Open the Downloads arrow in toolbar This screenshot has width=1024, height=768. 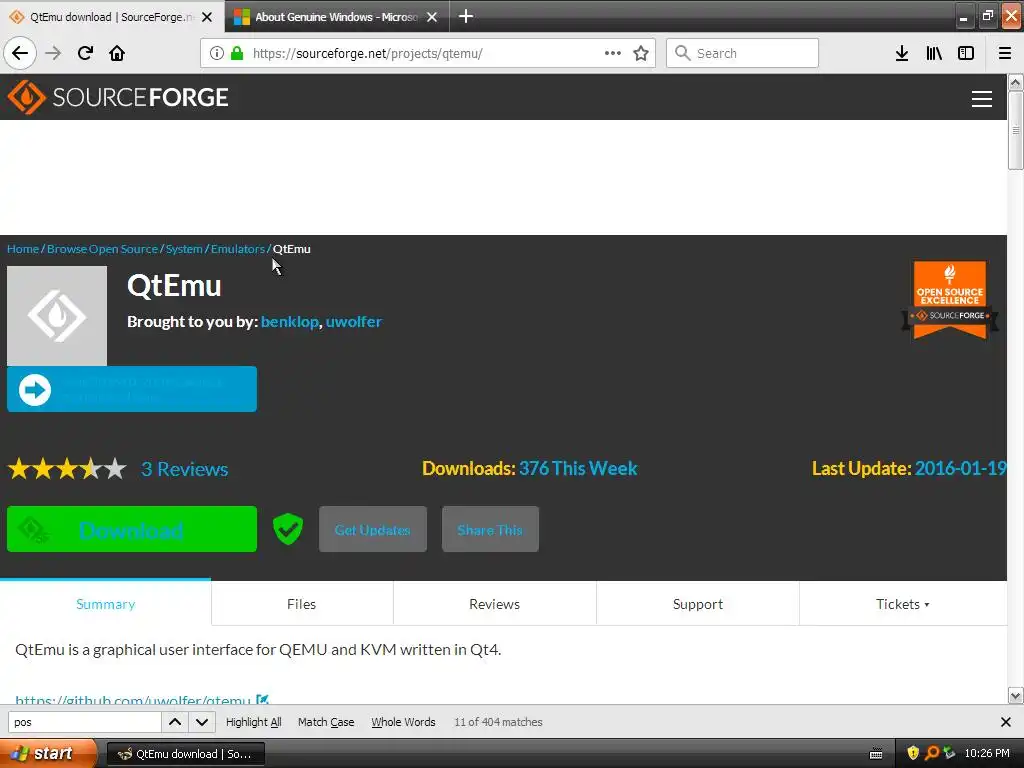click(902, 53)
